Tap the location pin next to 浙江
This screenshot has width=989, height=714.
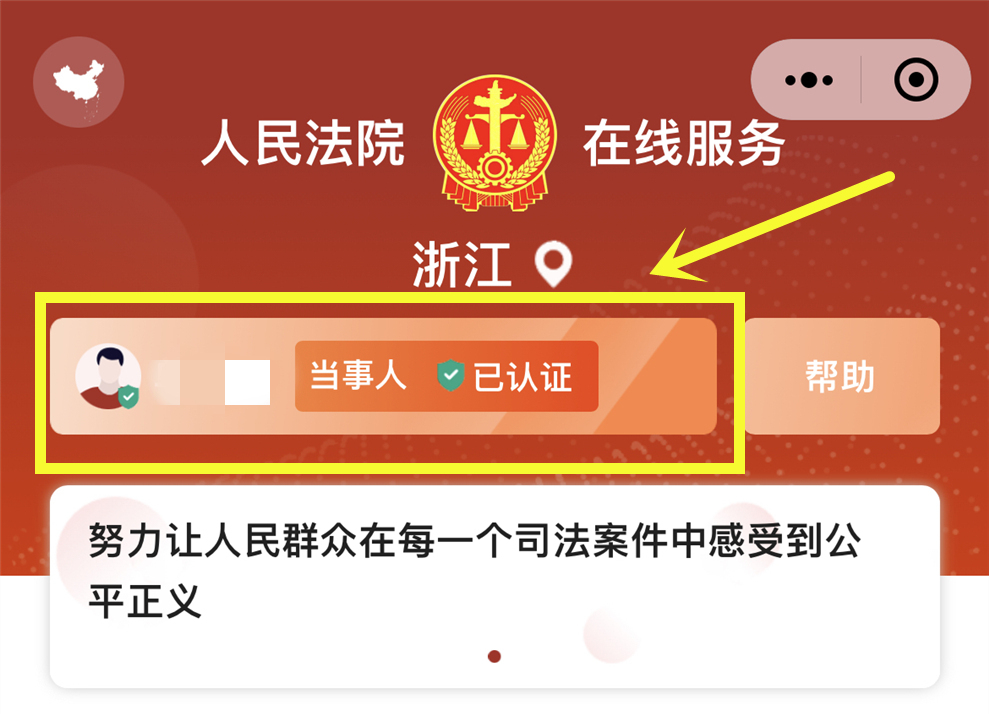pos(553,264)
